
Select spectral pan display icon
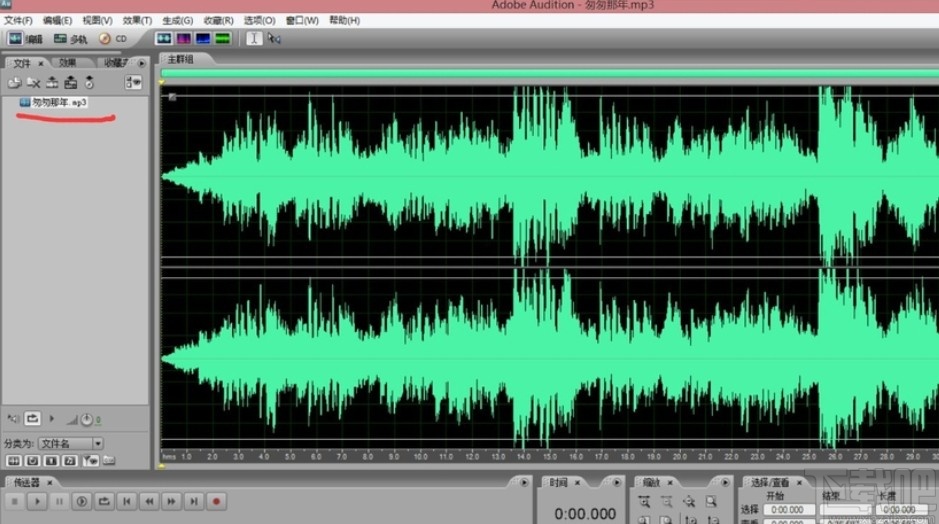click(203, 38)
